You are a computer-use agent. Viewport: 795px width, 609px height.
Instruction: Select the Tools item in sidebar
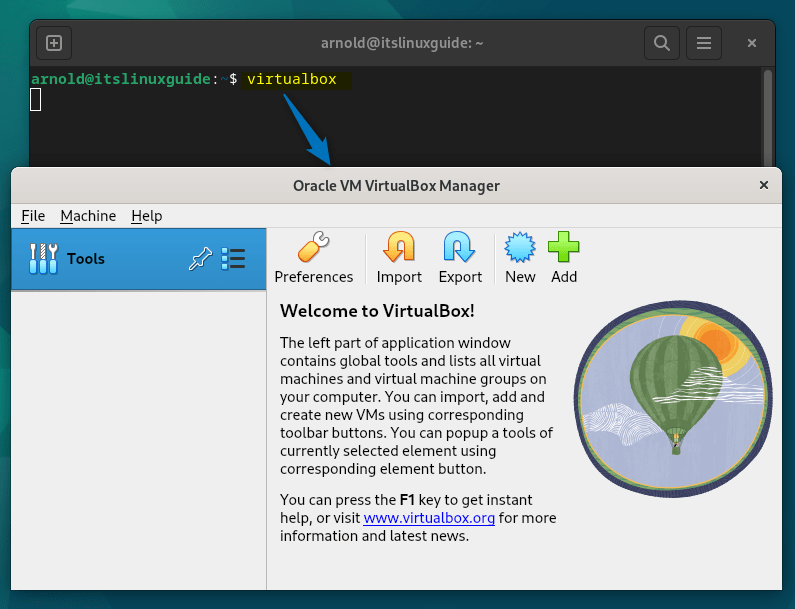pos(138,259)
